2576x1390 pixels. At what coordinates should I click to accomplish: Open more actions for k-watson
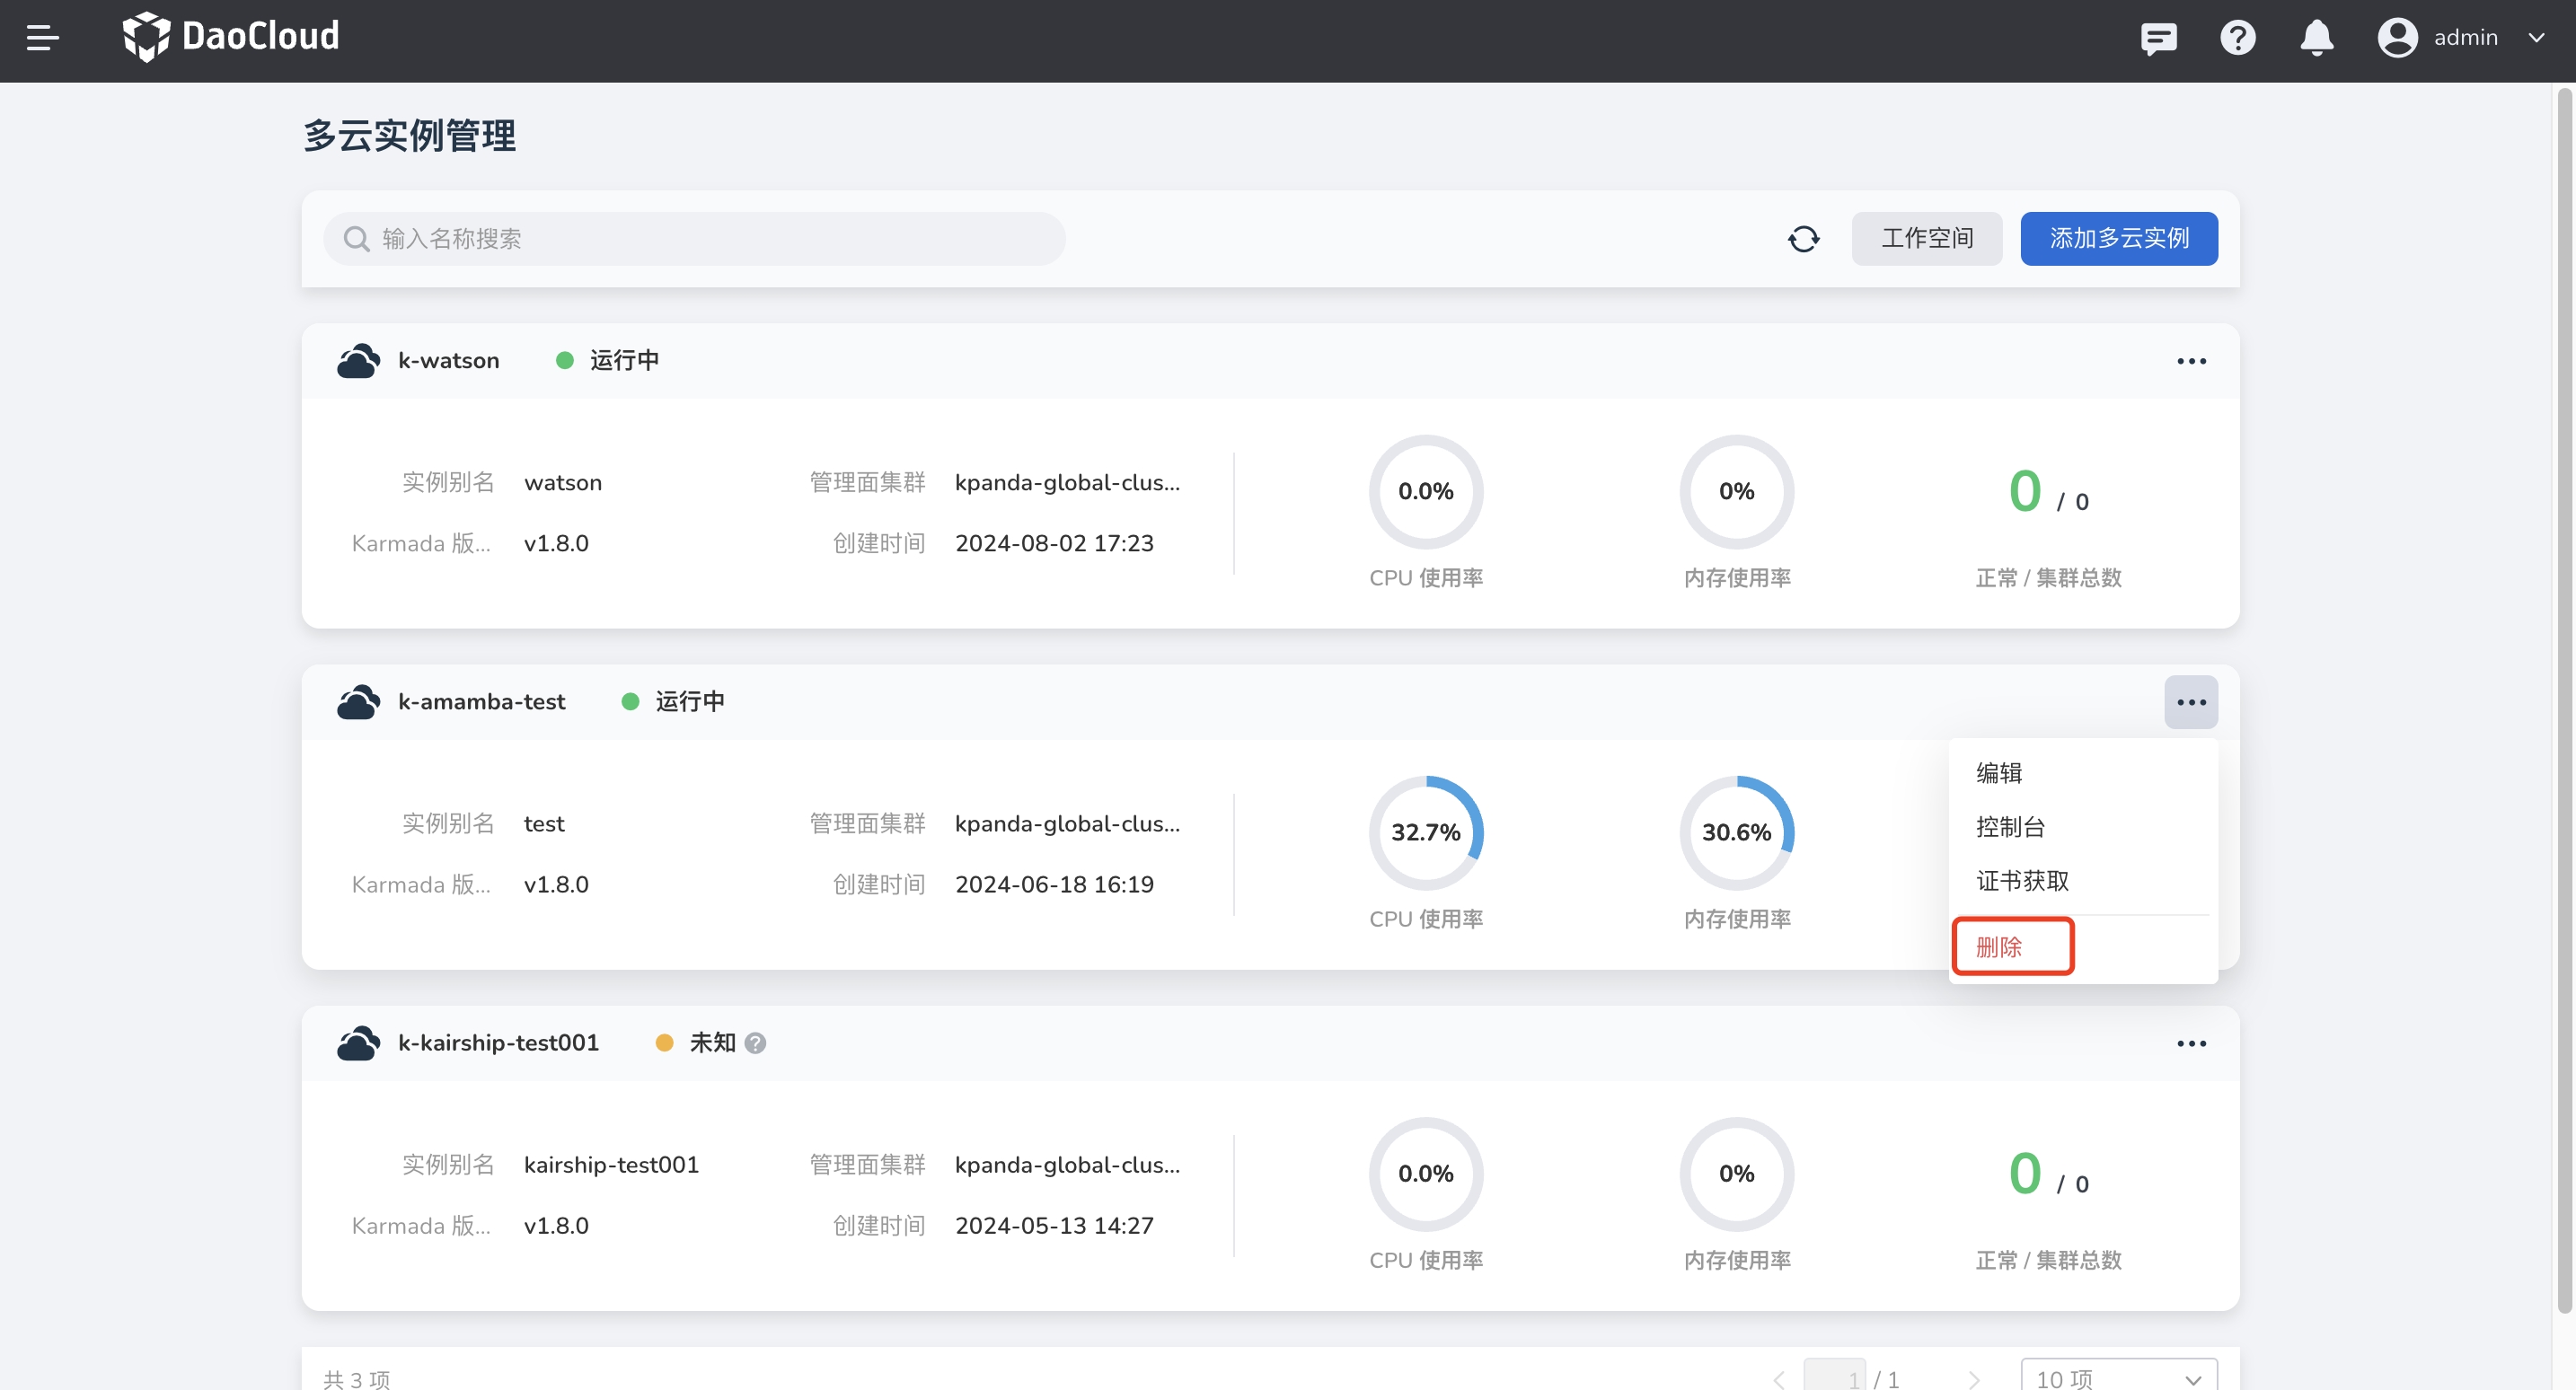pyautogui.click(x=2190, y=361)
